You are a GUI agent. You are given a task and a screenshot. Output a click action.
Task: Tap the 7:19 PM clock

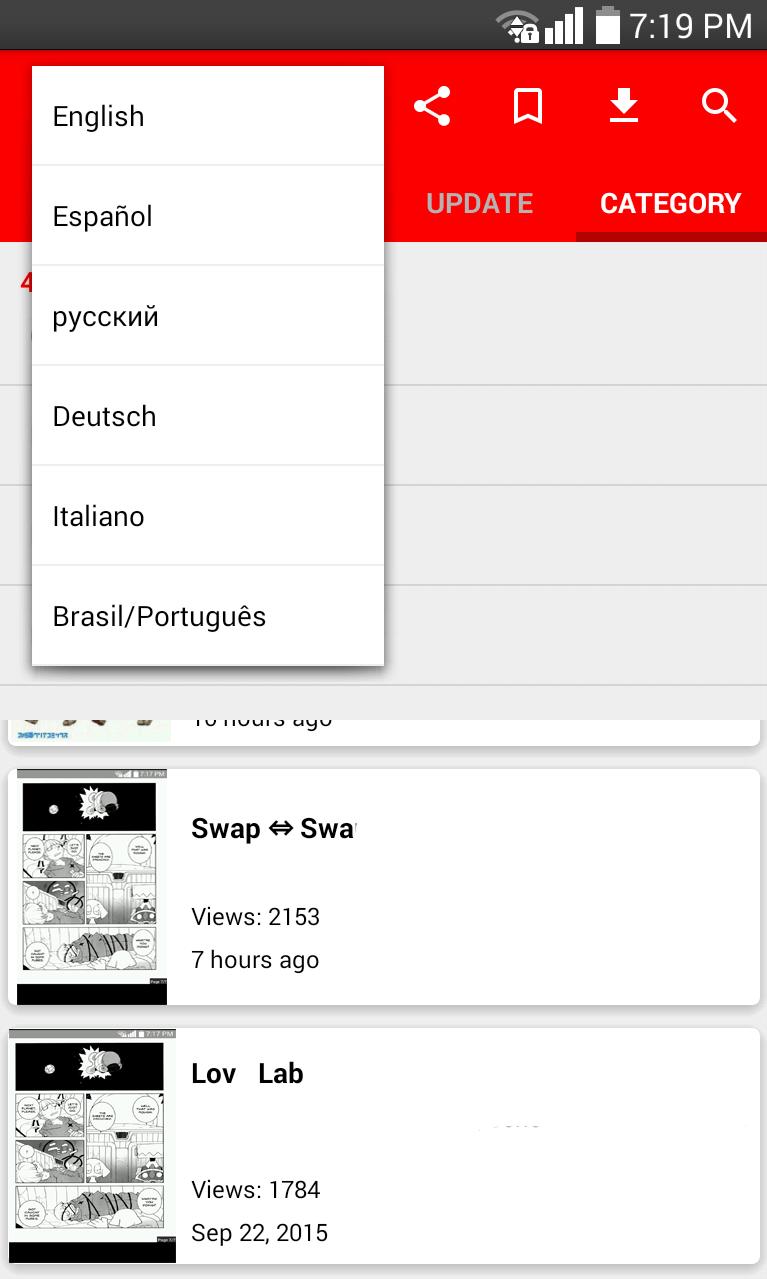[x=690, y=26]
